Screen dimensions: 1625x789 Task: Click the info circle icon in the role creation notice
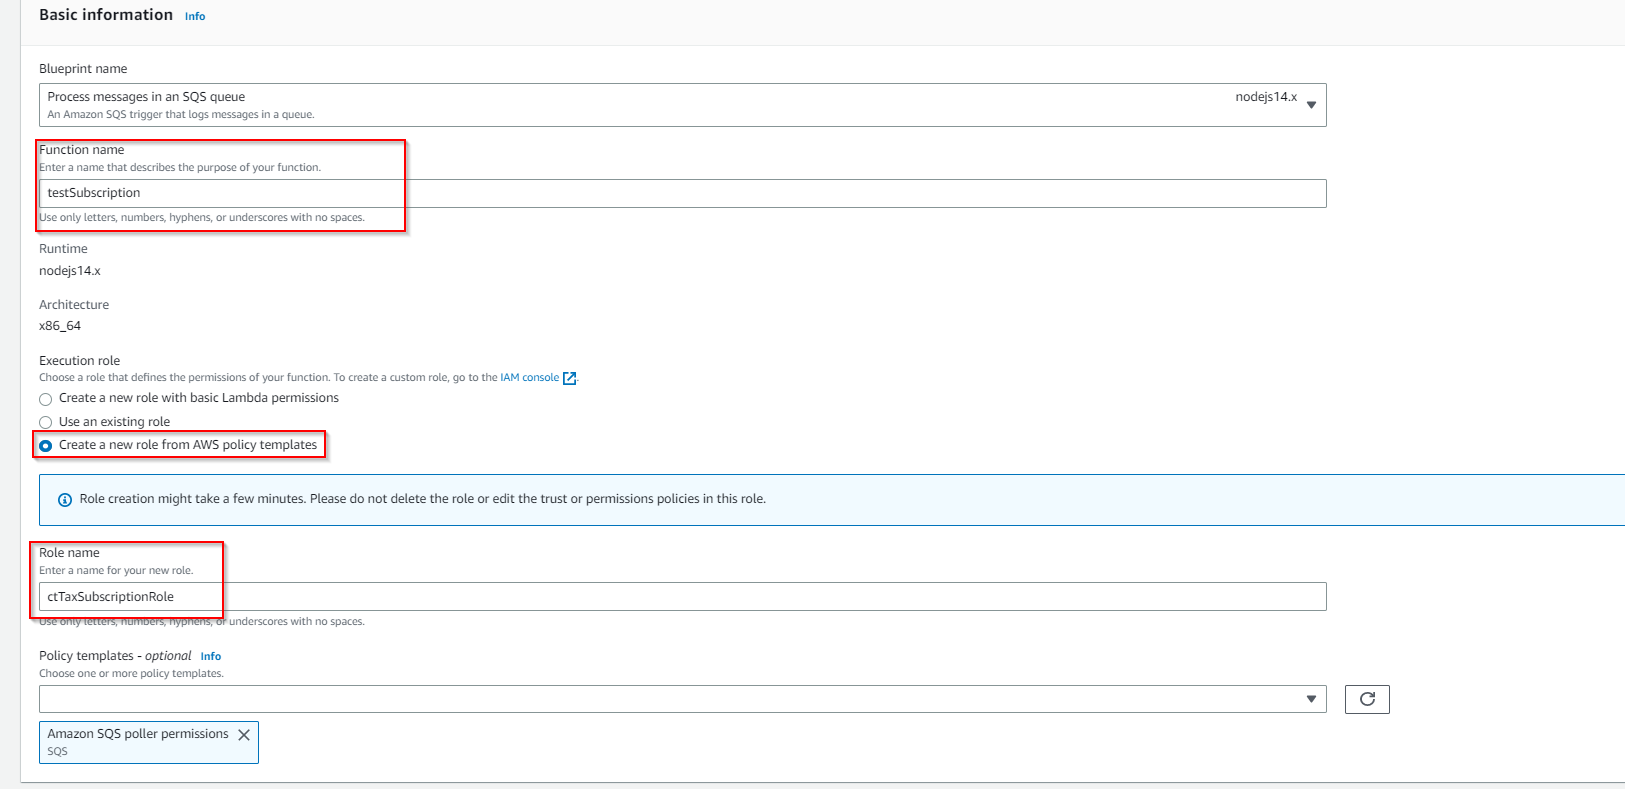pos(65,500)
